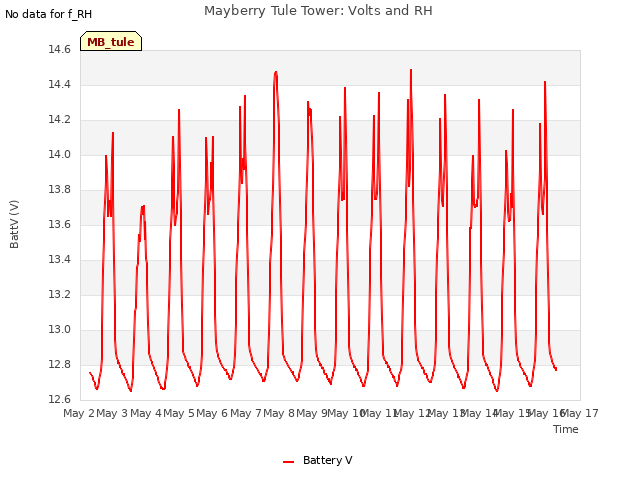
Task: Click the May 17 x-axis tick label
Action: [580, 413]
